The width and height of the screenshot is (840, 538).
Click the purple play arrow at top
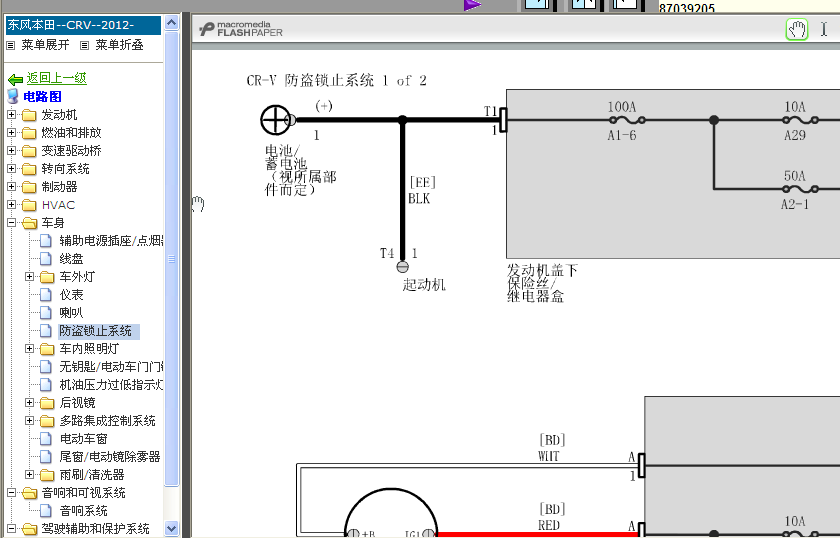472,5
